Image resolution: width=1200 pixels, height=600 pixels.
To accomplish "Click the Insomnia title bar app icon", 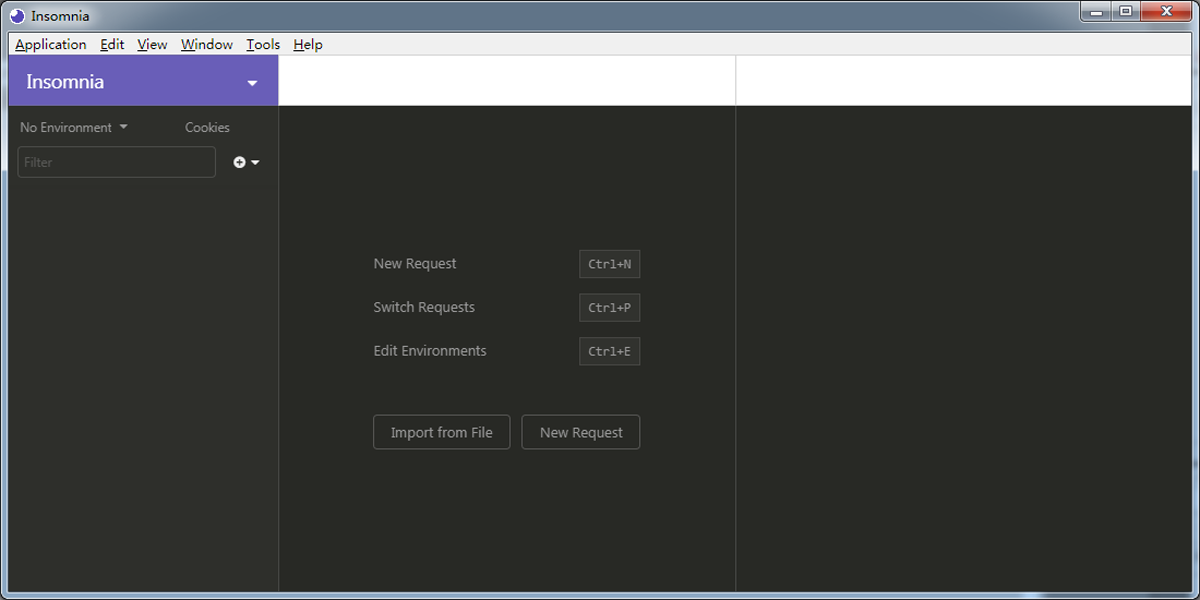I will [18, 16].
